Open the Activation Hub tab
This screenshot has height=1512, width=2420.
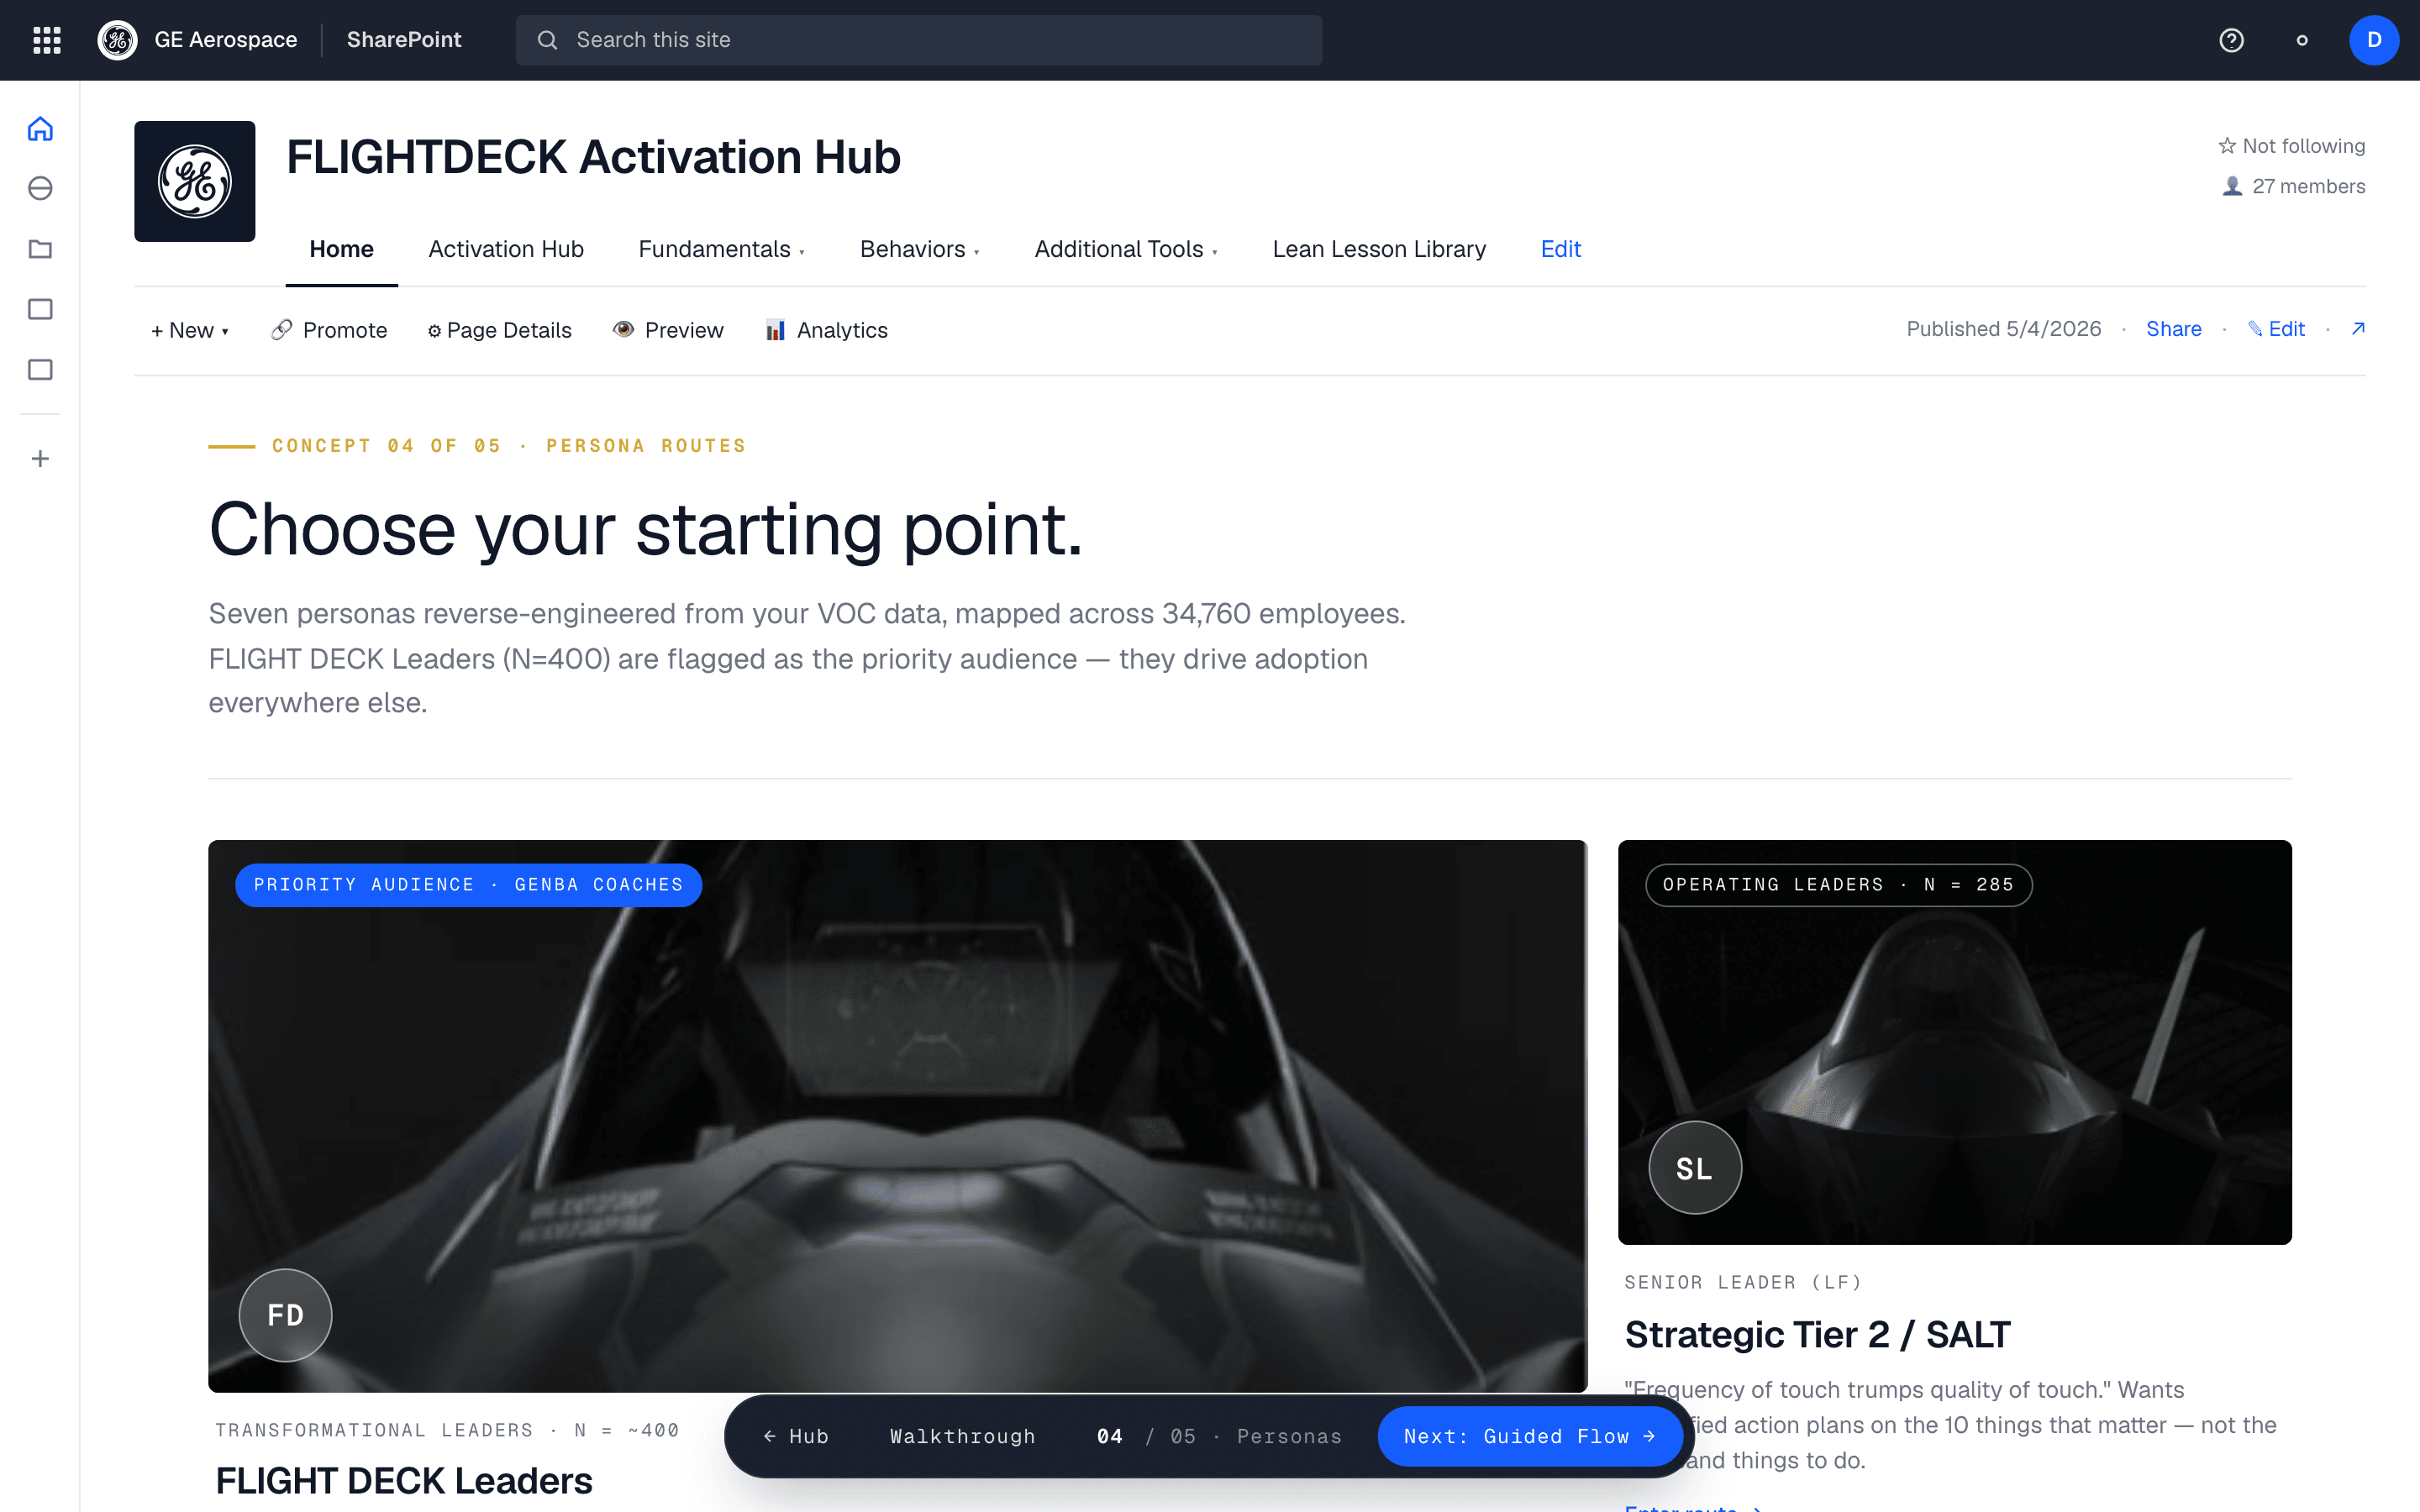[506, 249]
